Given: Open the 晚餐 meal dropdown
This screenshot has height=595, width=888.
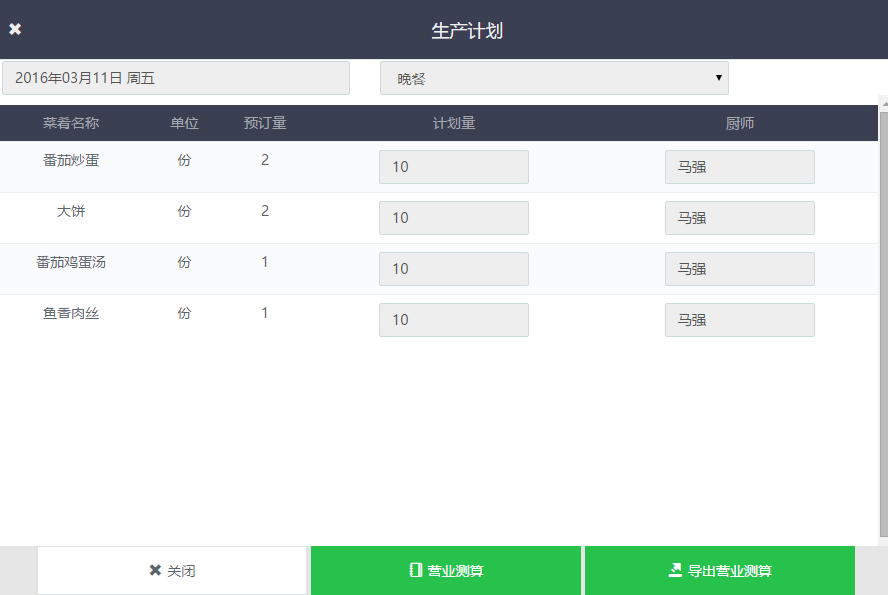Looking at the screenshot, I should click(x=554, y=78).
